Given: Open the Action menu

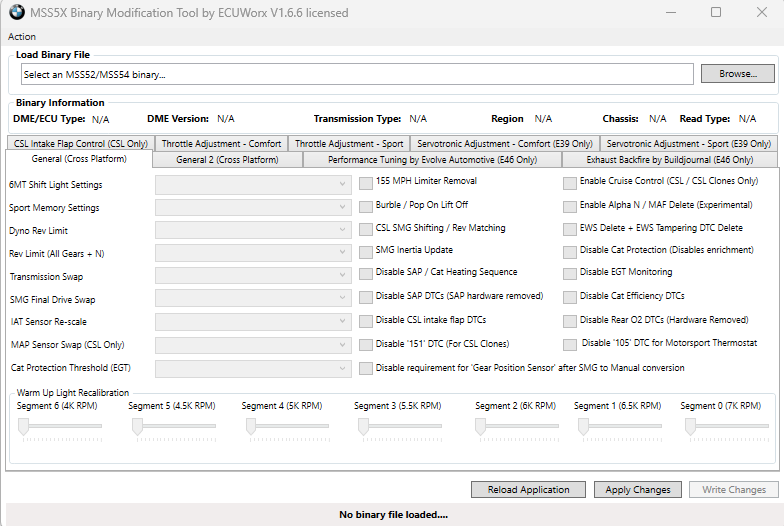Looking at the screenshot, I should pos(22,37).
